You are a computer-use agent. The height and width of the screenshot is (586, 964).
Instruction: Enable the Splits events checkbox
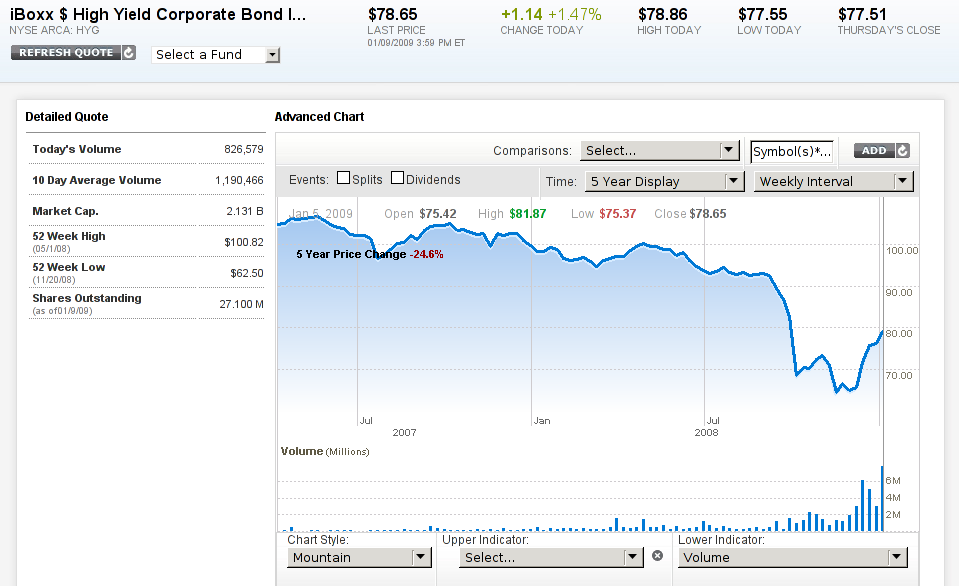(344, 179)
